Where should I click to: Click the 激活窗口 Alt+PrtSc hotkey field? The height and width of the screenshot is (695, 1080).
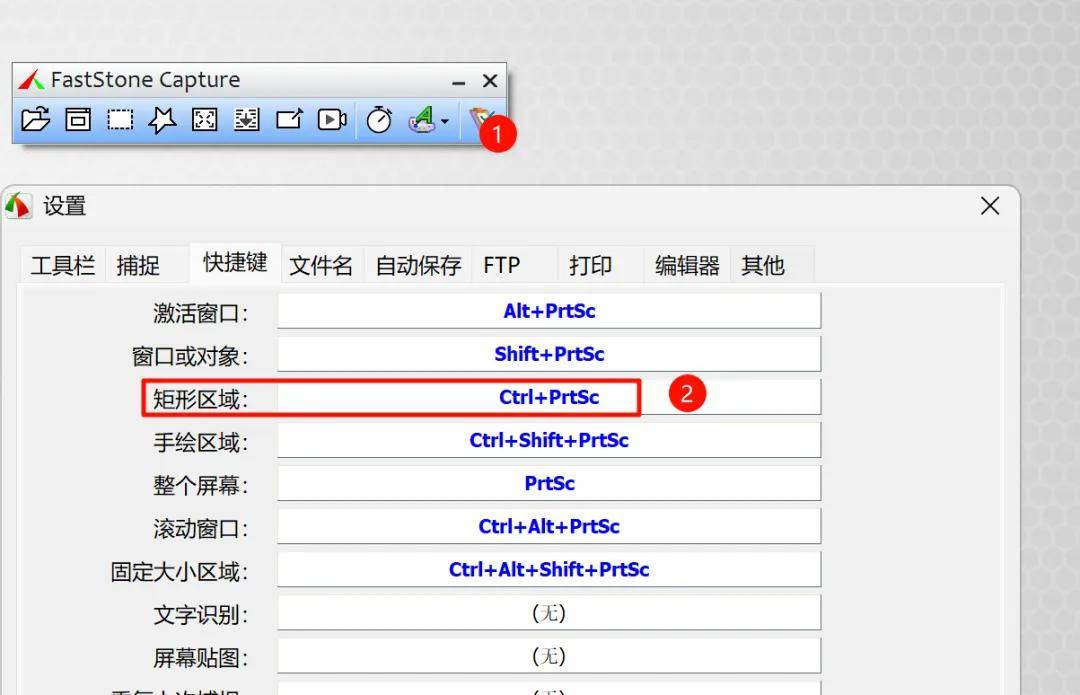[x=549, y=311]
